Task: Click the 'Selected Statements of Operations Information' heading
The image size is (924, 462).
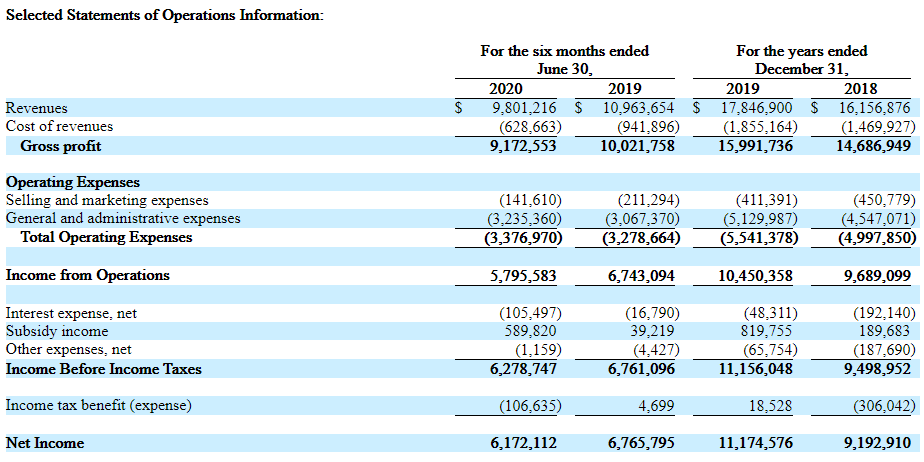Action: [165, 17]
